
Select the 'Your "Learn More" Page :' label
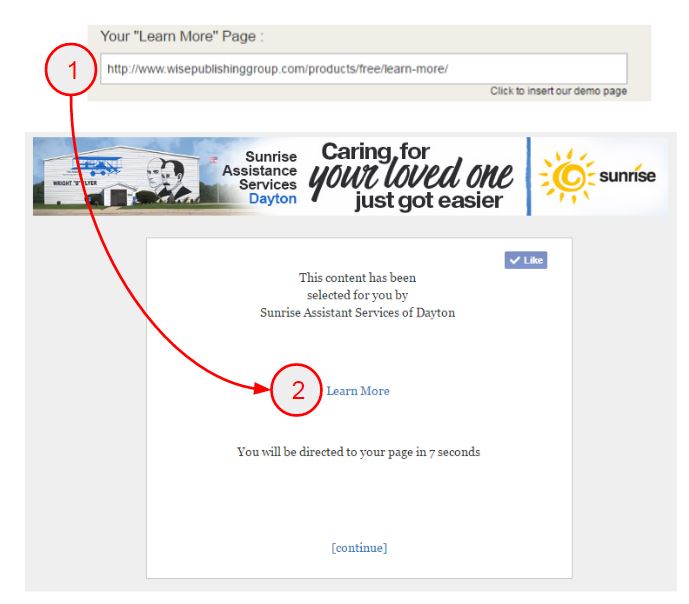182,36
